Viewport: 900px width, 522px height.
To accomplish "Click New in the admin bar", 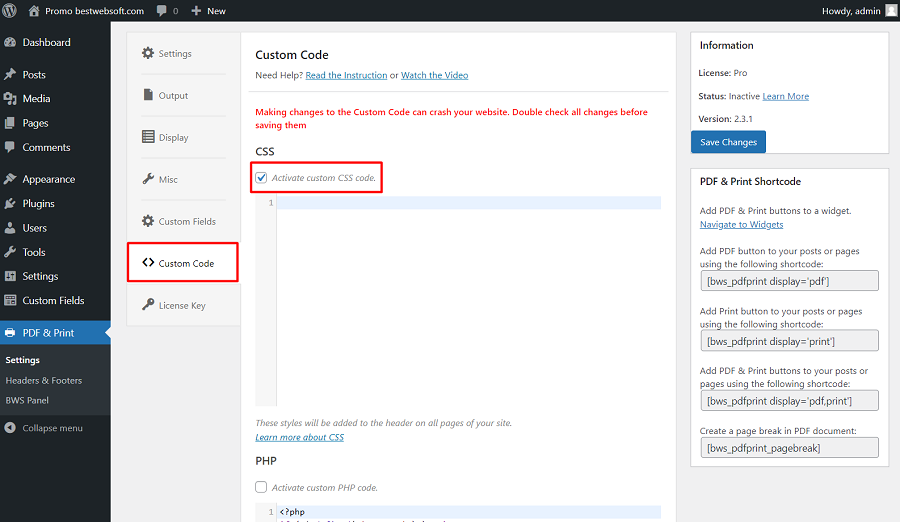I will pyautogui.click(x=216, y=11).
